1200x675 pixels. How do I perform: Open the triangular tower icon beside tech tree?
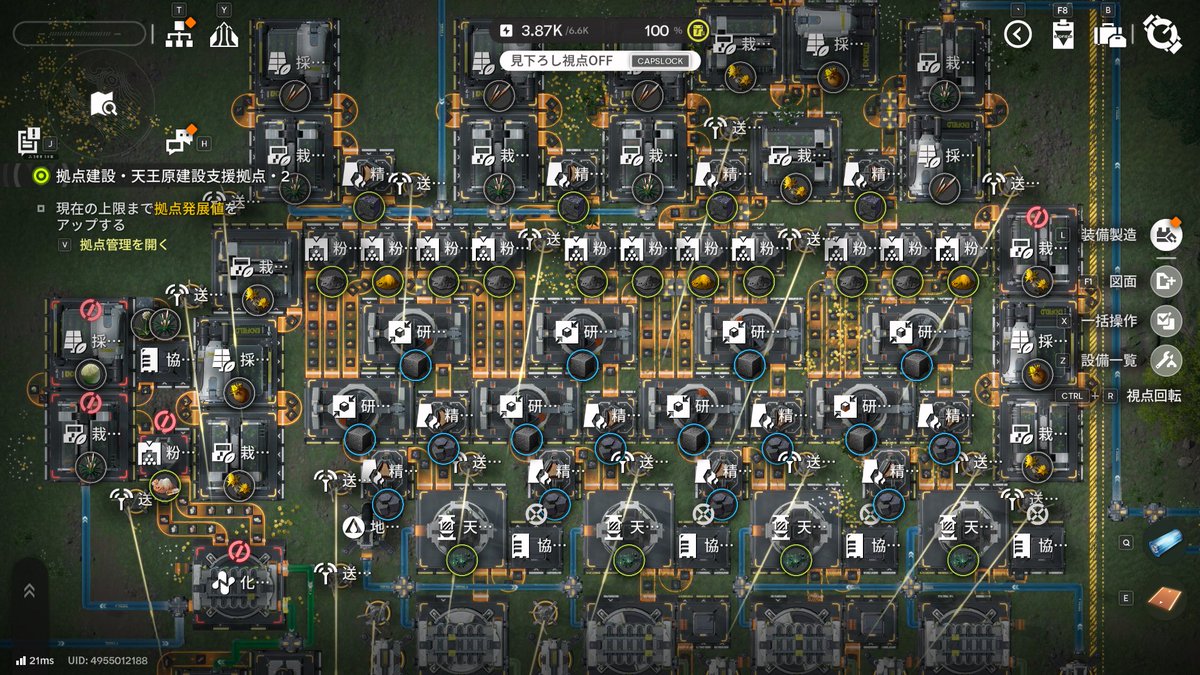224,35
